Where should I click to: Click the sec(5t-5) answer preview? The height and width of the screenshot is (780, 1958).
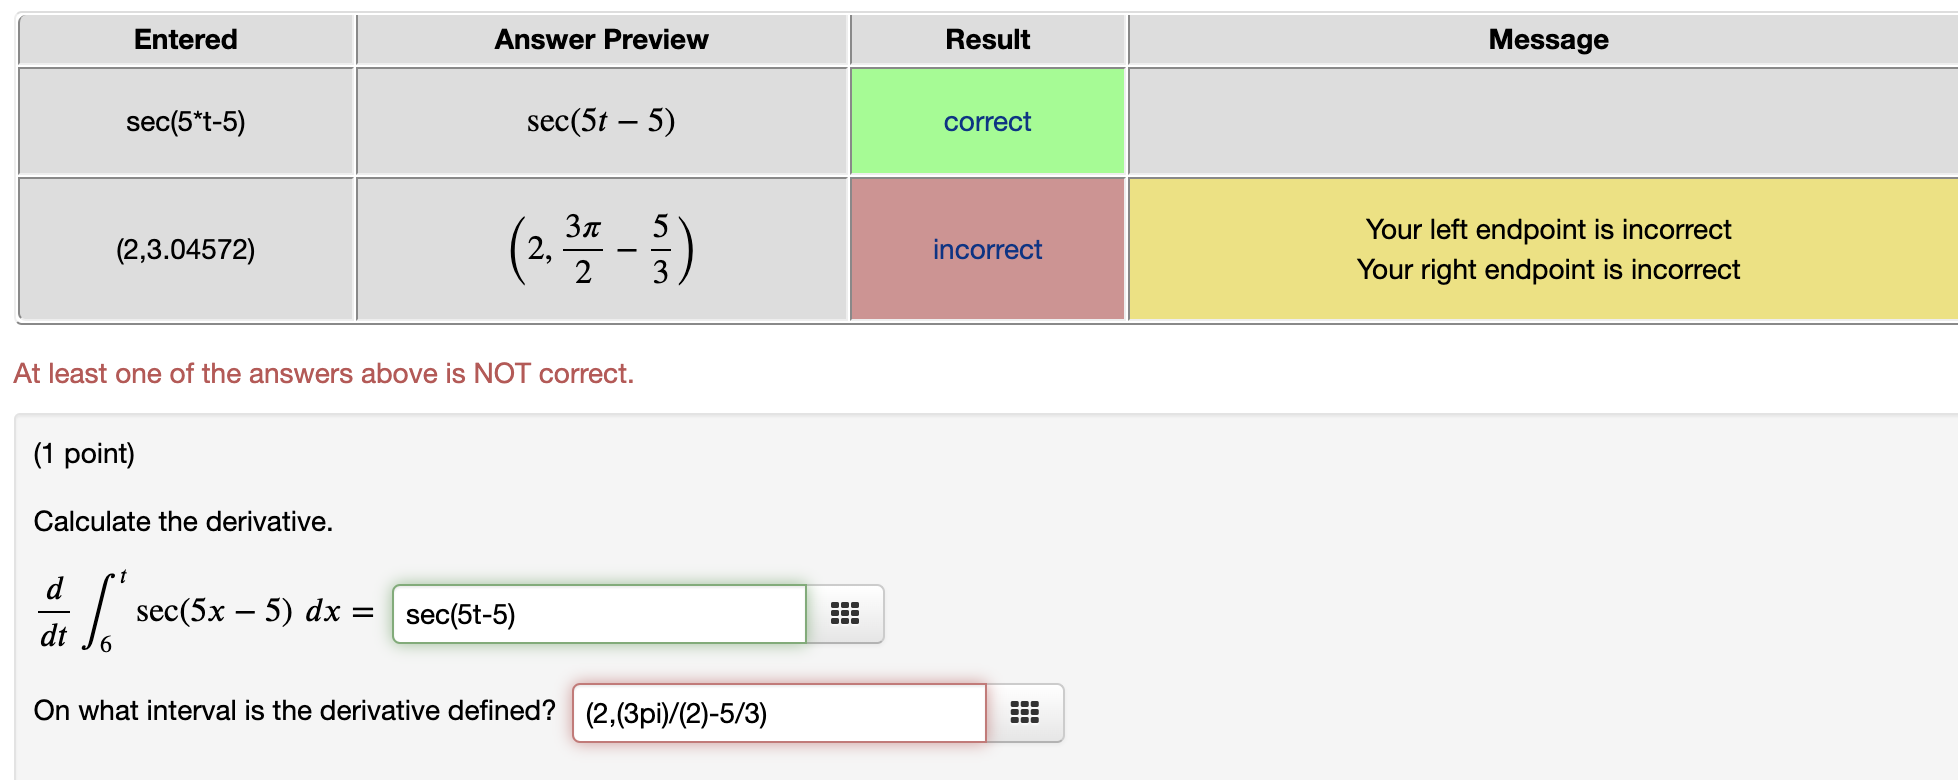pyautogui.click(x=600, y=121)
